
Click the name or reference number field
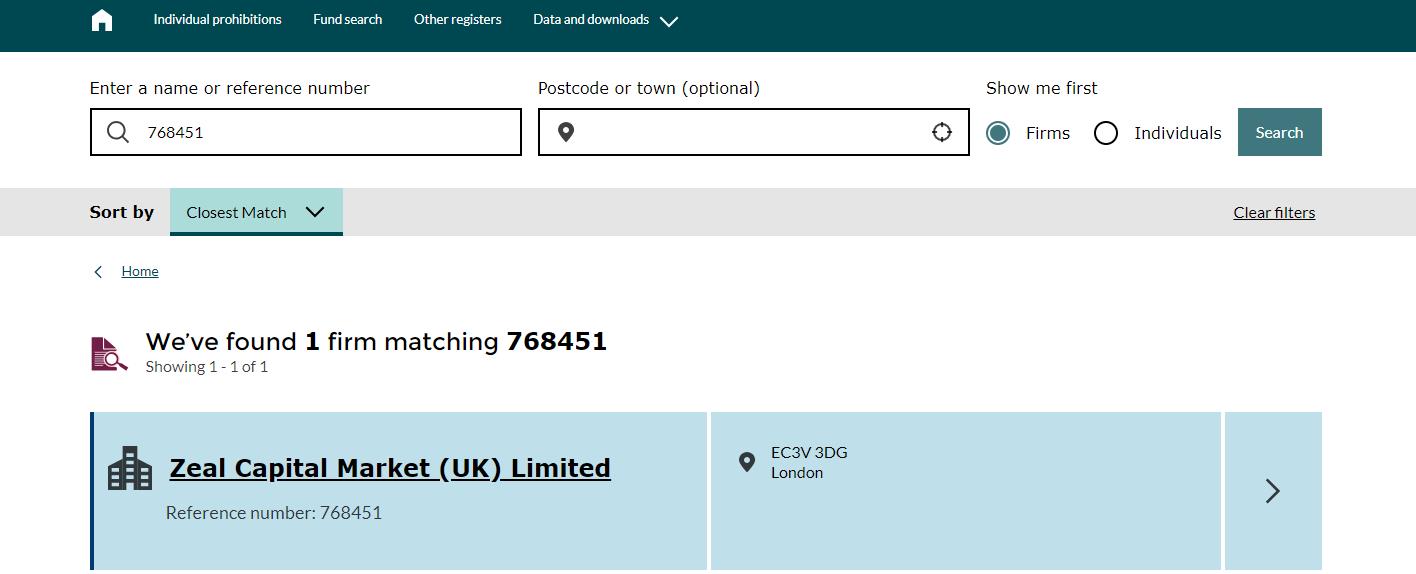coord(306,132)
